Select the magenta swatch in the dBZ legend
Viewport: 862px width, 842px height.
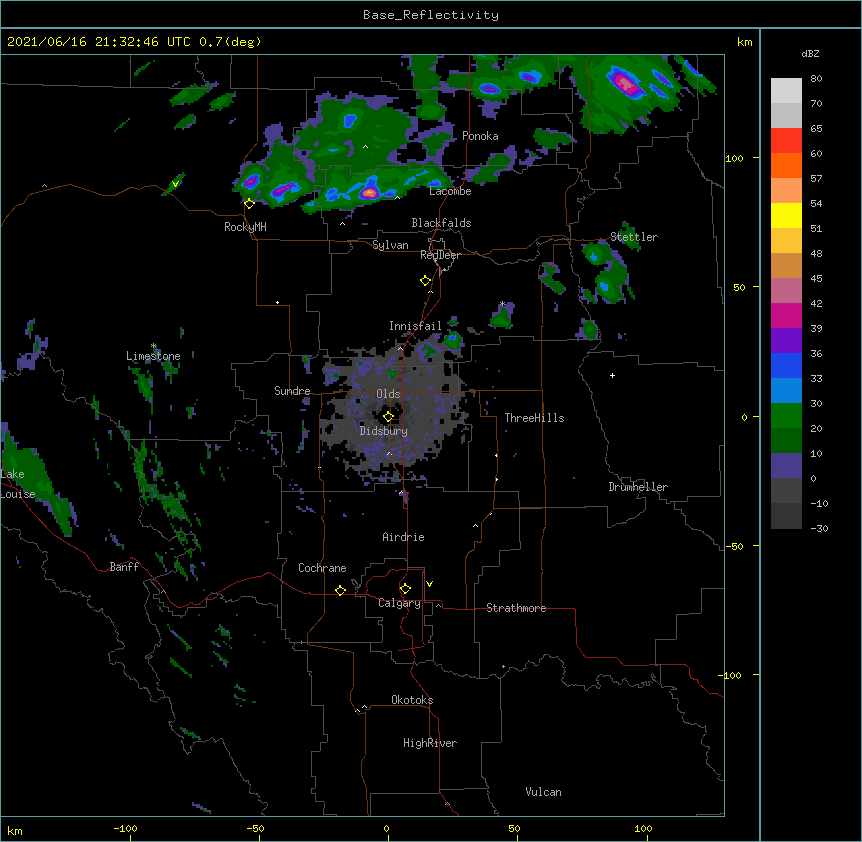(786, 315)
